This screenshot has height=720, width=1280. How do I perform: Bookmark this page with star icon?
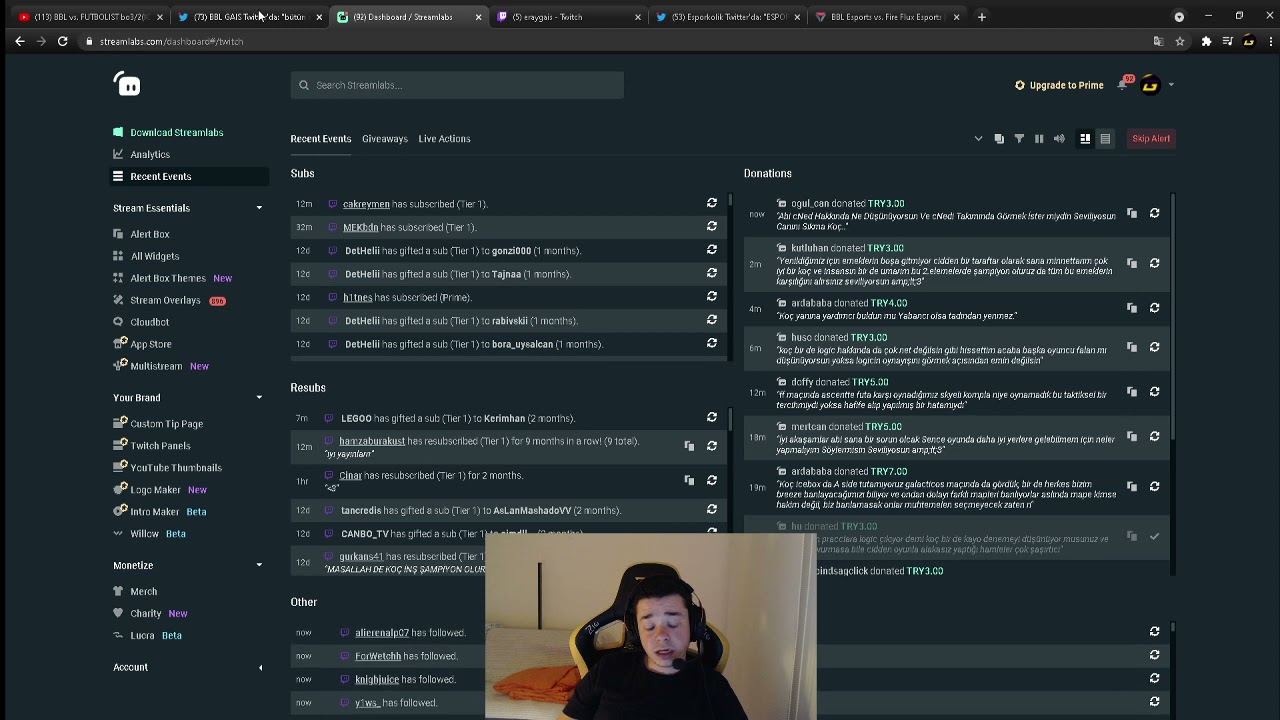(x=1180, y=41)
